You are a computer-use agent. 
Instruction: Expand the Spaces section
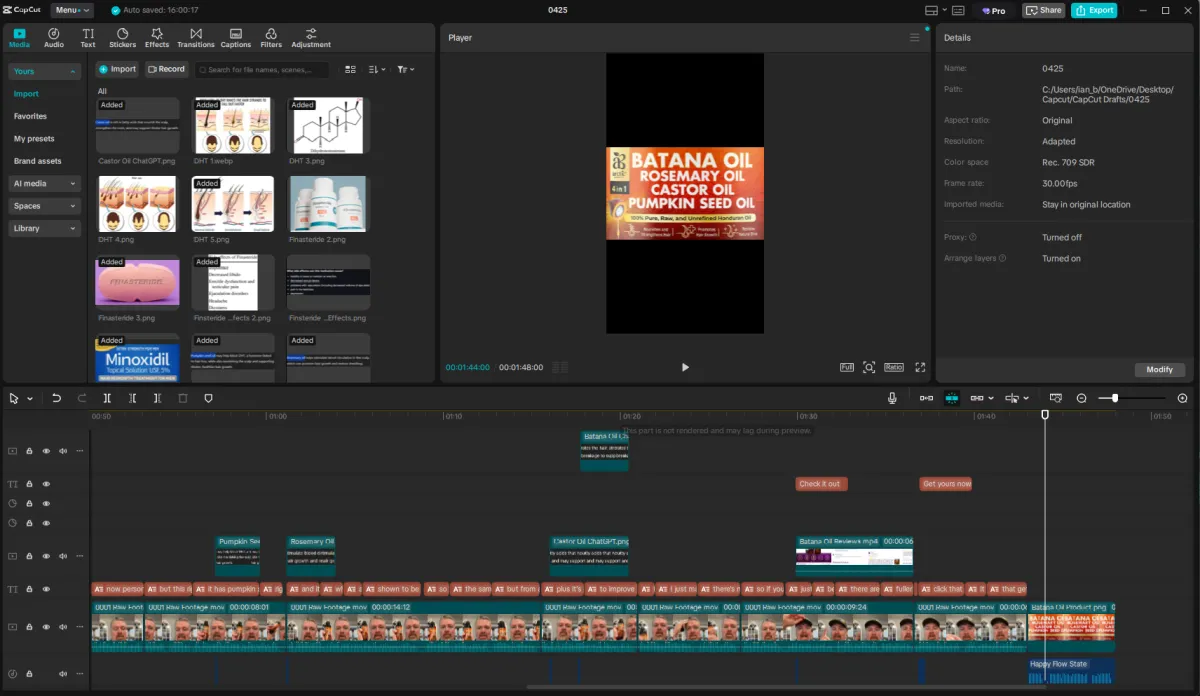pyautogui.click(x=44, y=206)
